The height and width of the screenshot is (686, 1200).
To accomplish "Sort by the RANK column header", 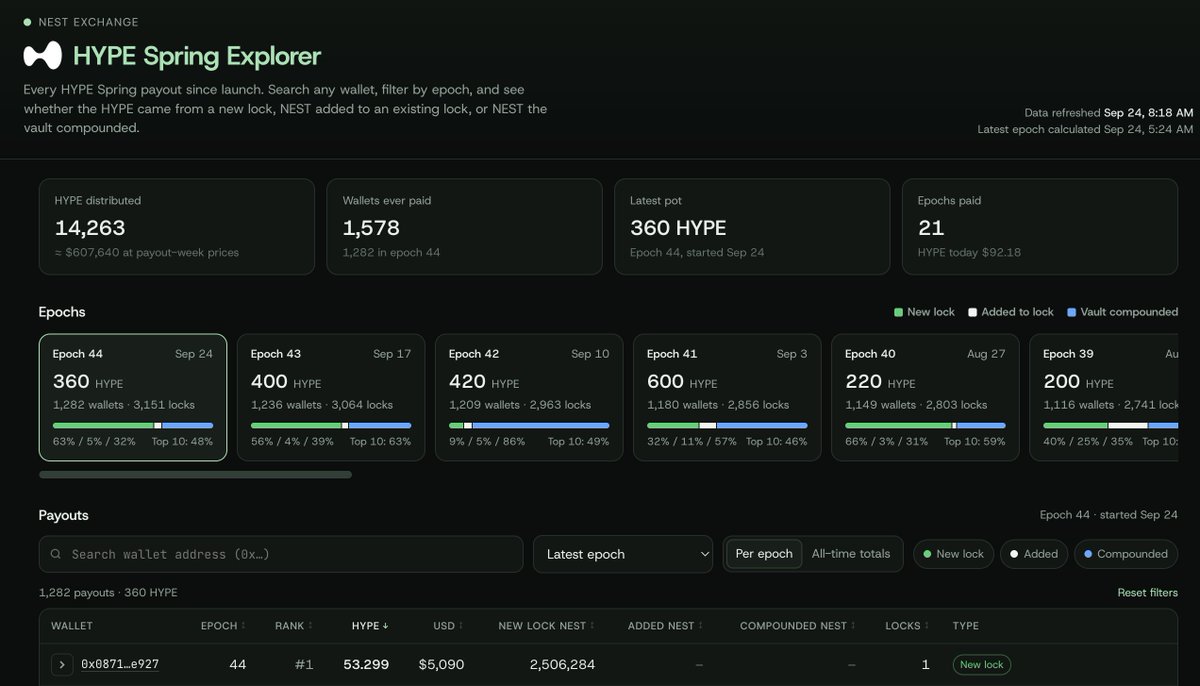I will point(293,626).
